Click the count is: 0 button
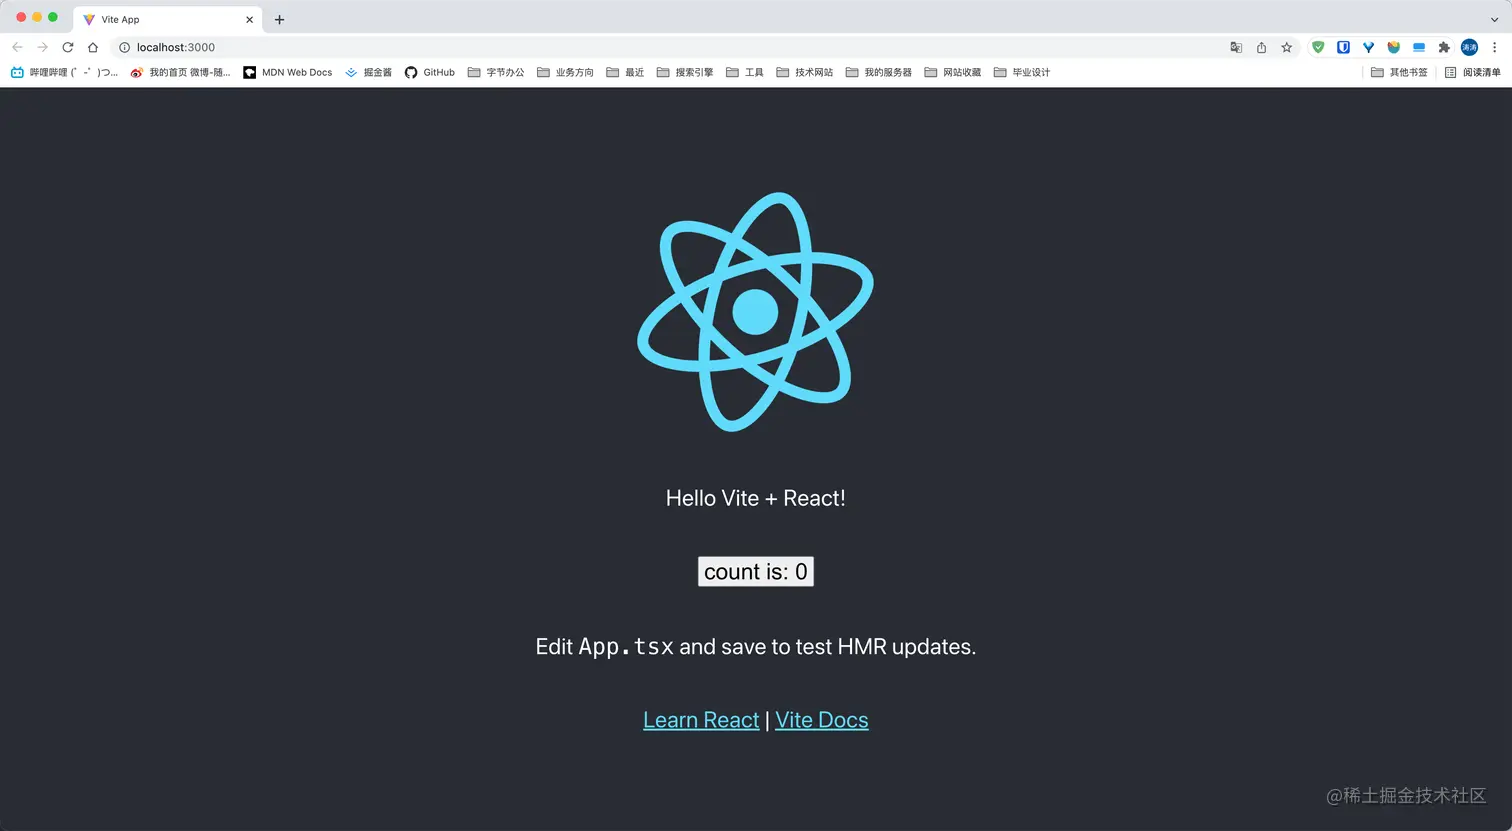The image size is (1512, 831). pyautogui.click(x=756, y=572)
